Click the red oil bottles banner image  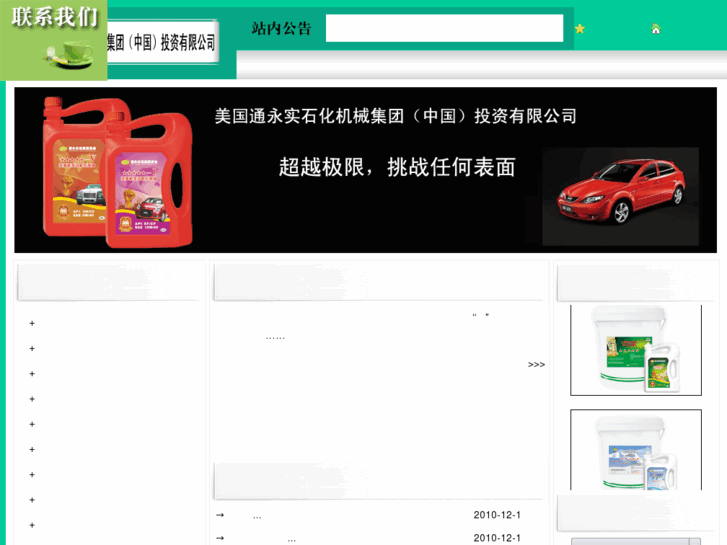[118, 172]
